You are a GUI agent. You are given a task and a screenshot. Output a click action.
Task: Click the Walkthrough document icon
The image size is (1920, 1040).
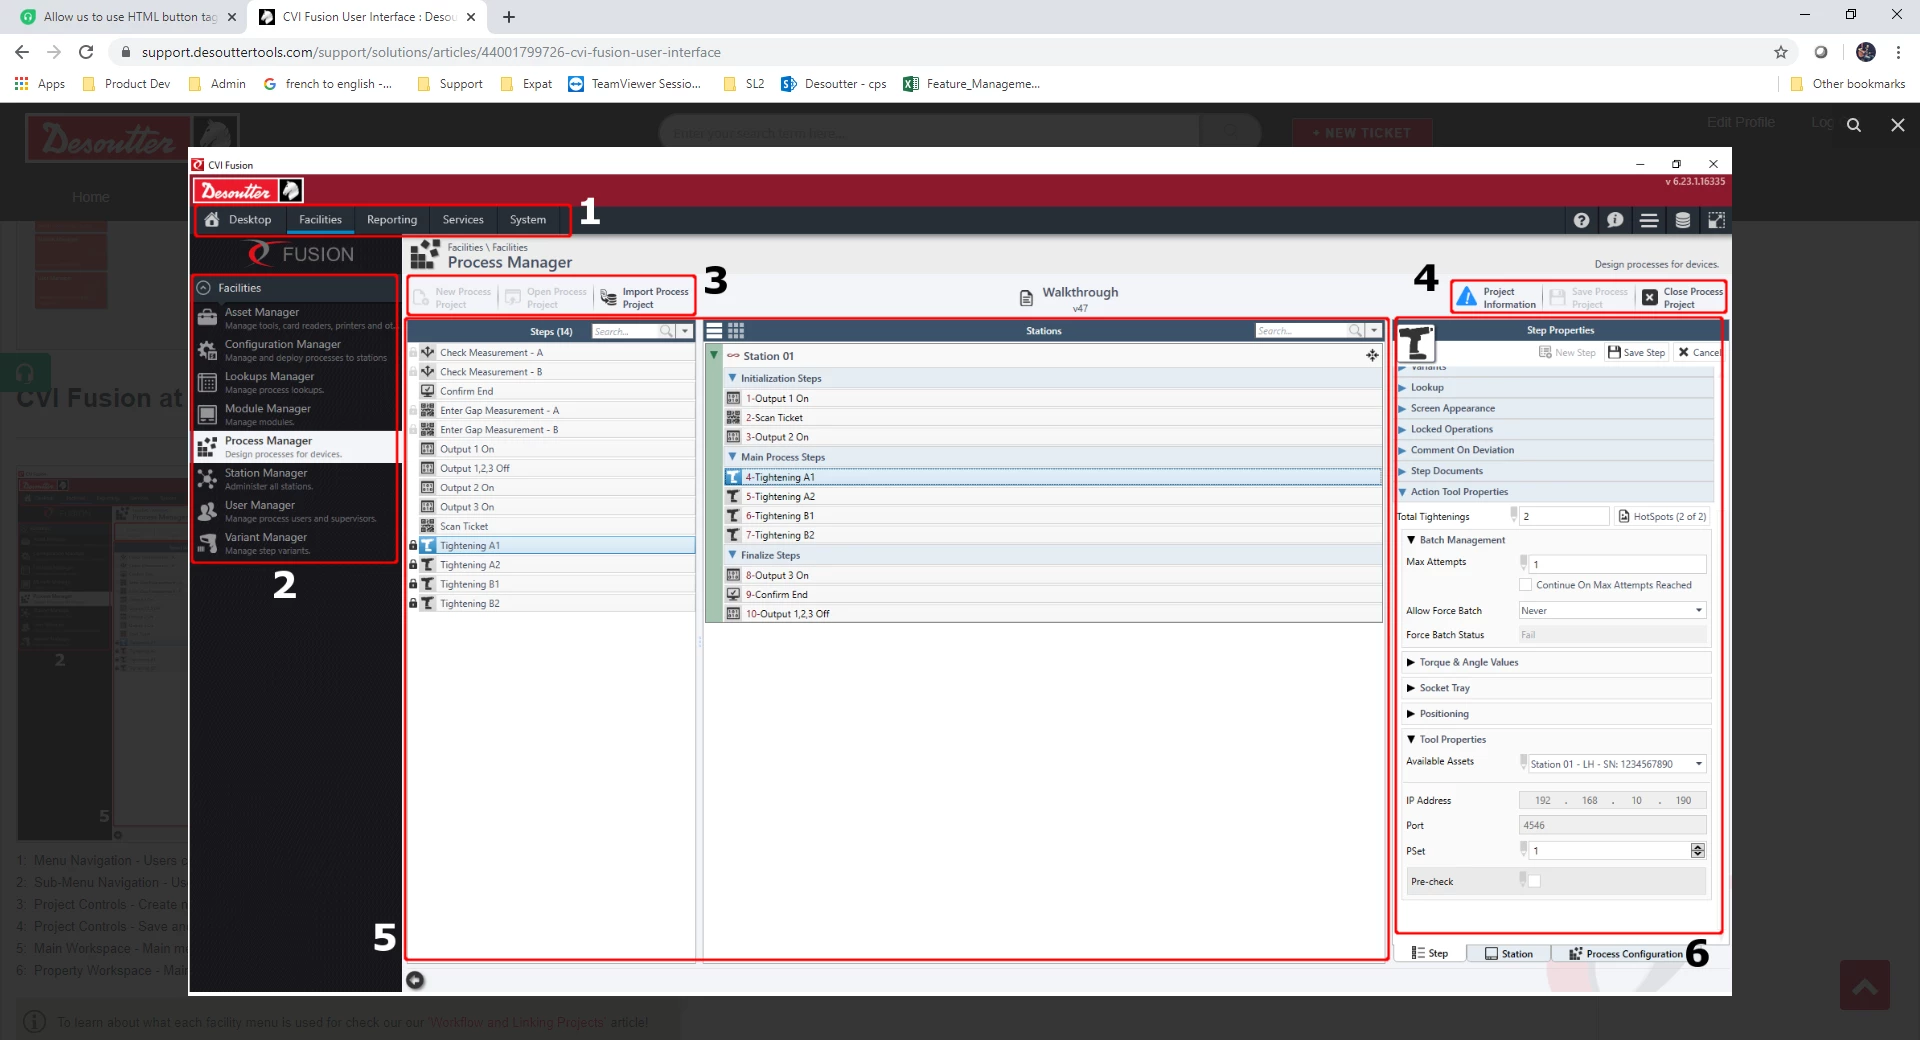[1026, 298]
